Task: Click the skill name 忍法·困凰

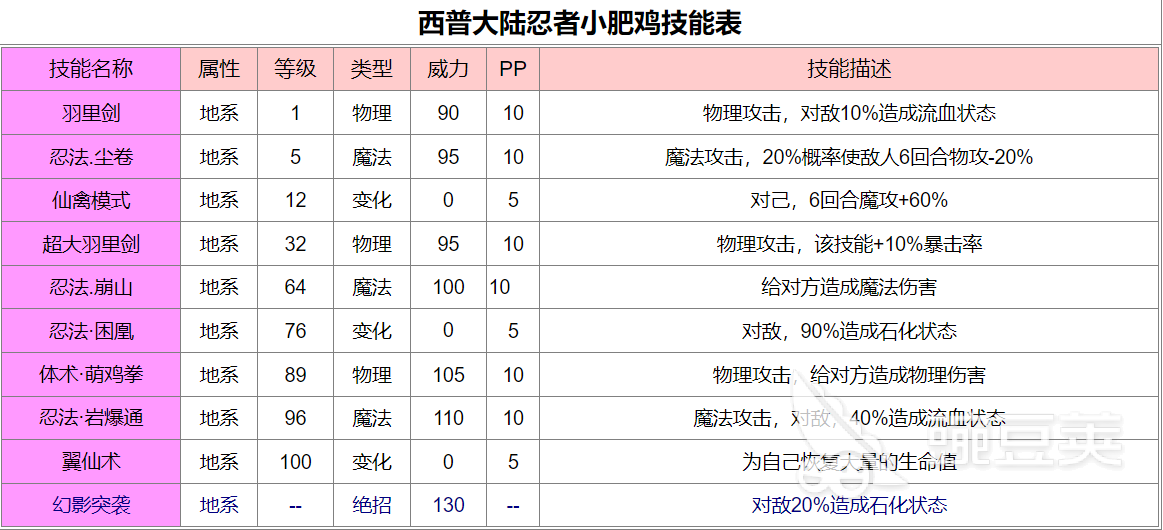Action: coord(91,331)
